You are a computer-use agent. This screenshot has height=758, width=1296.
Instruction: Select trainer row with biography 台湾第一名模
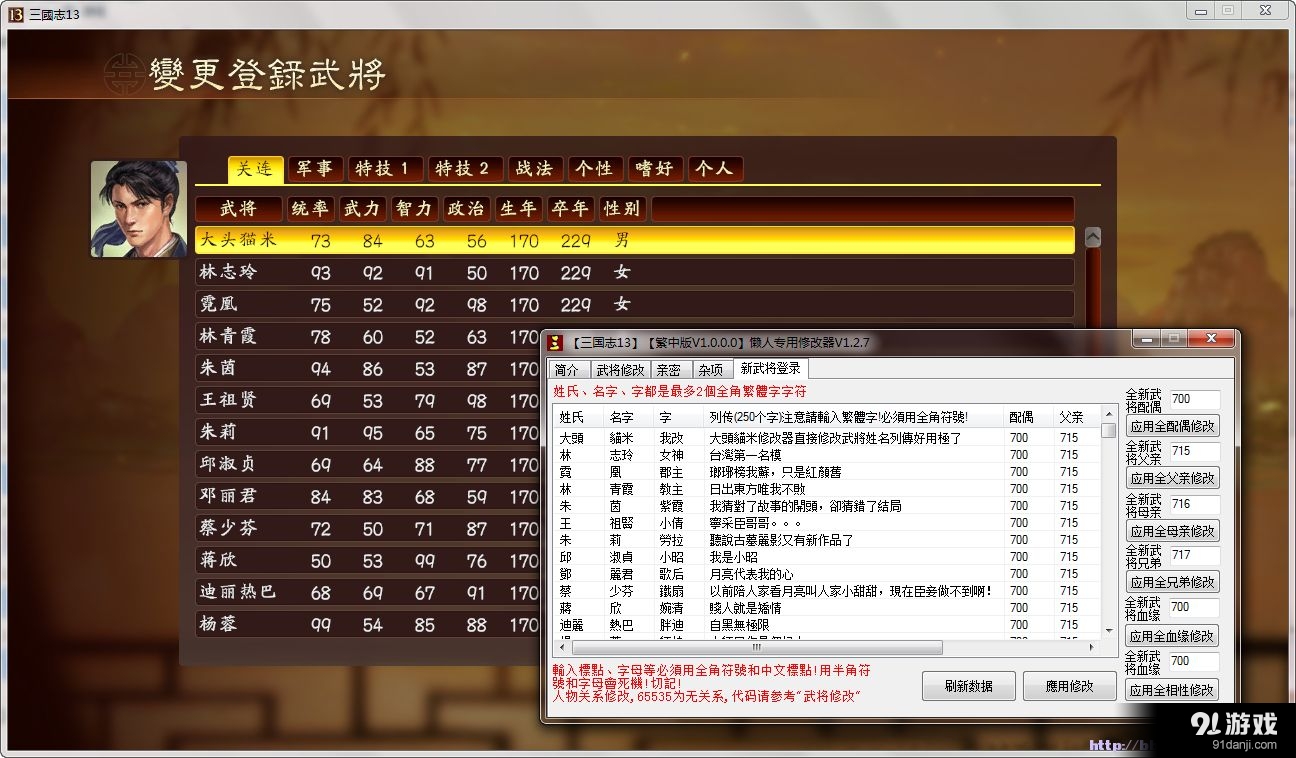pos(827,455)
